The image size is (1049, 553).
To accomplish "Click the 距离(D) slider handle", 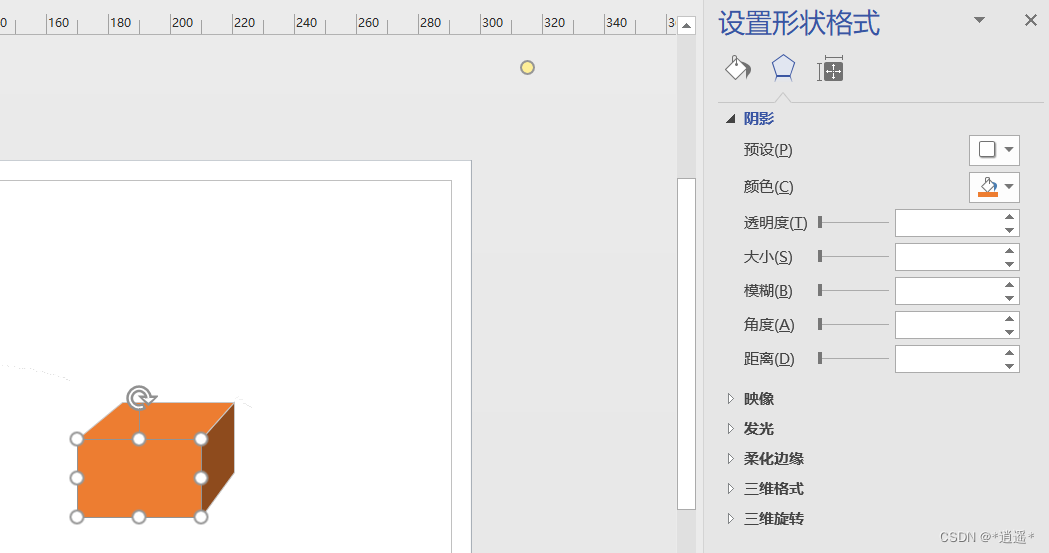I will (x=820, y=359).
